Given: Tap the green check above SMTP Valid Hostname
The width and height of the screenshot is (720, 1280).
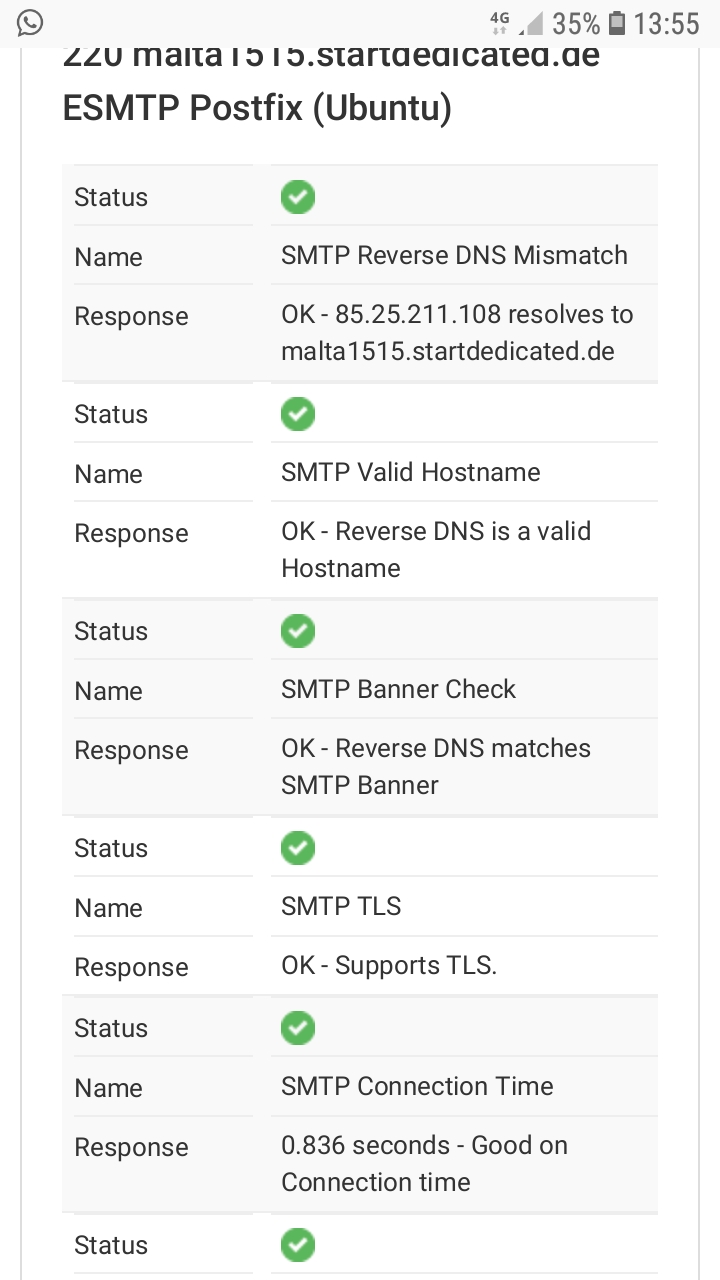Looking at the screenshot, I should point(298,414).
